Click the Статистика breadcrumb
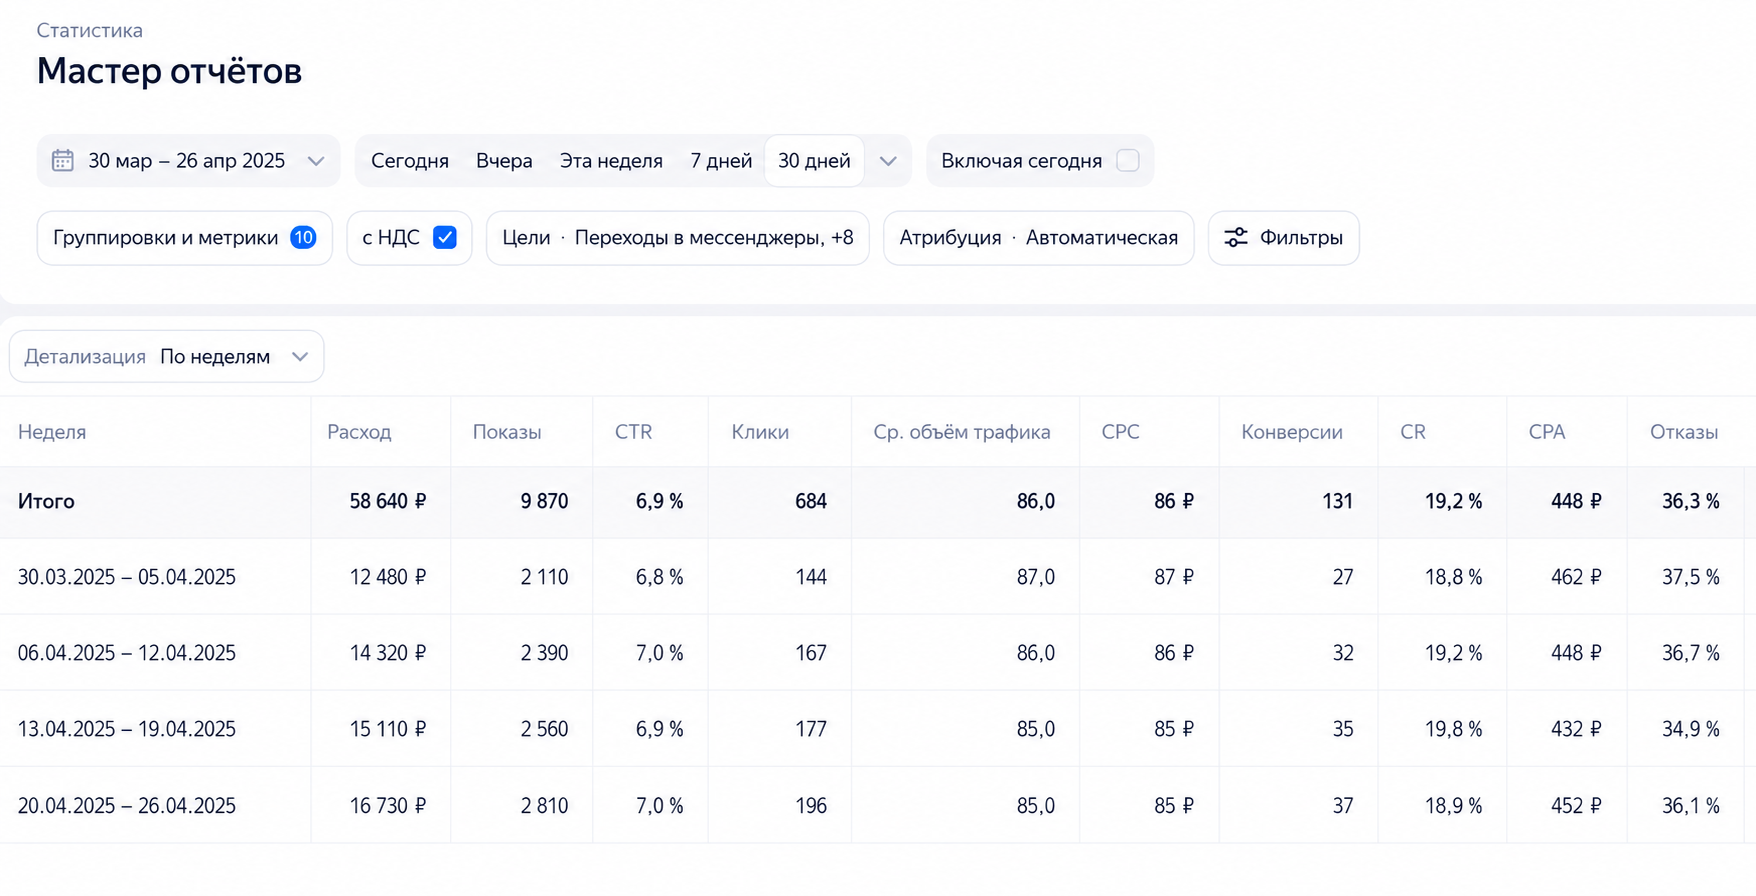Viewport: 1756px width, 896px height. pos(90,31)
